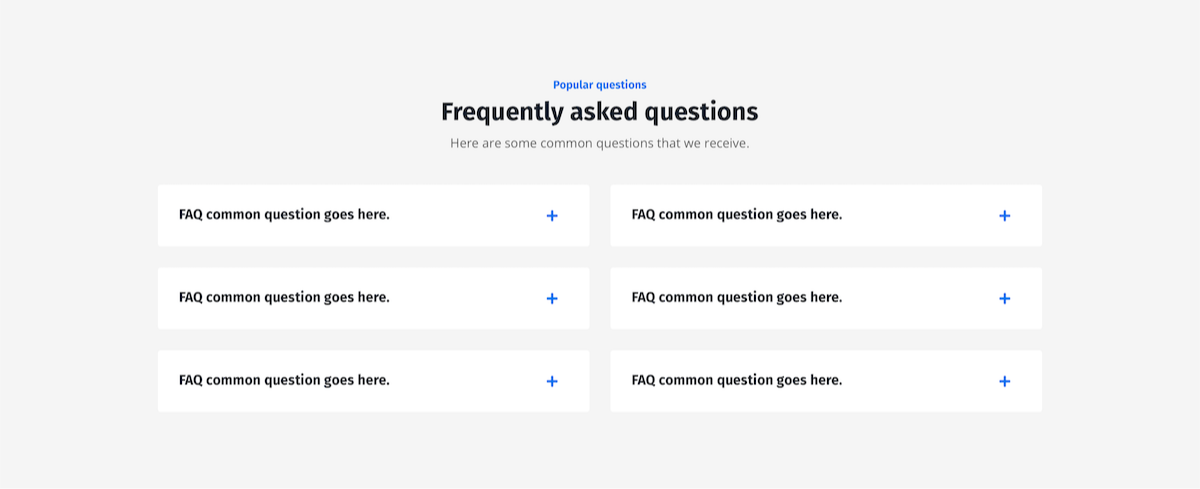Click the "Frequently asked questions" heading
This screenshot has height=489, width=1200.
point(600,112)
